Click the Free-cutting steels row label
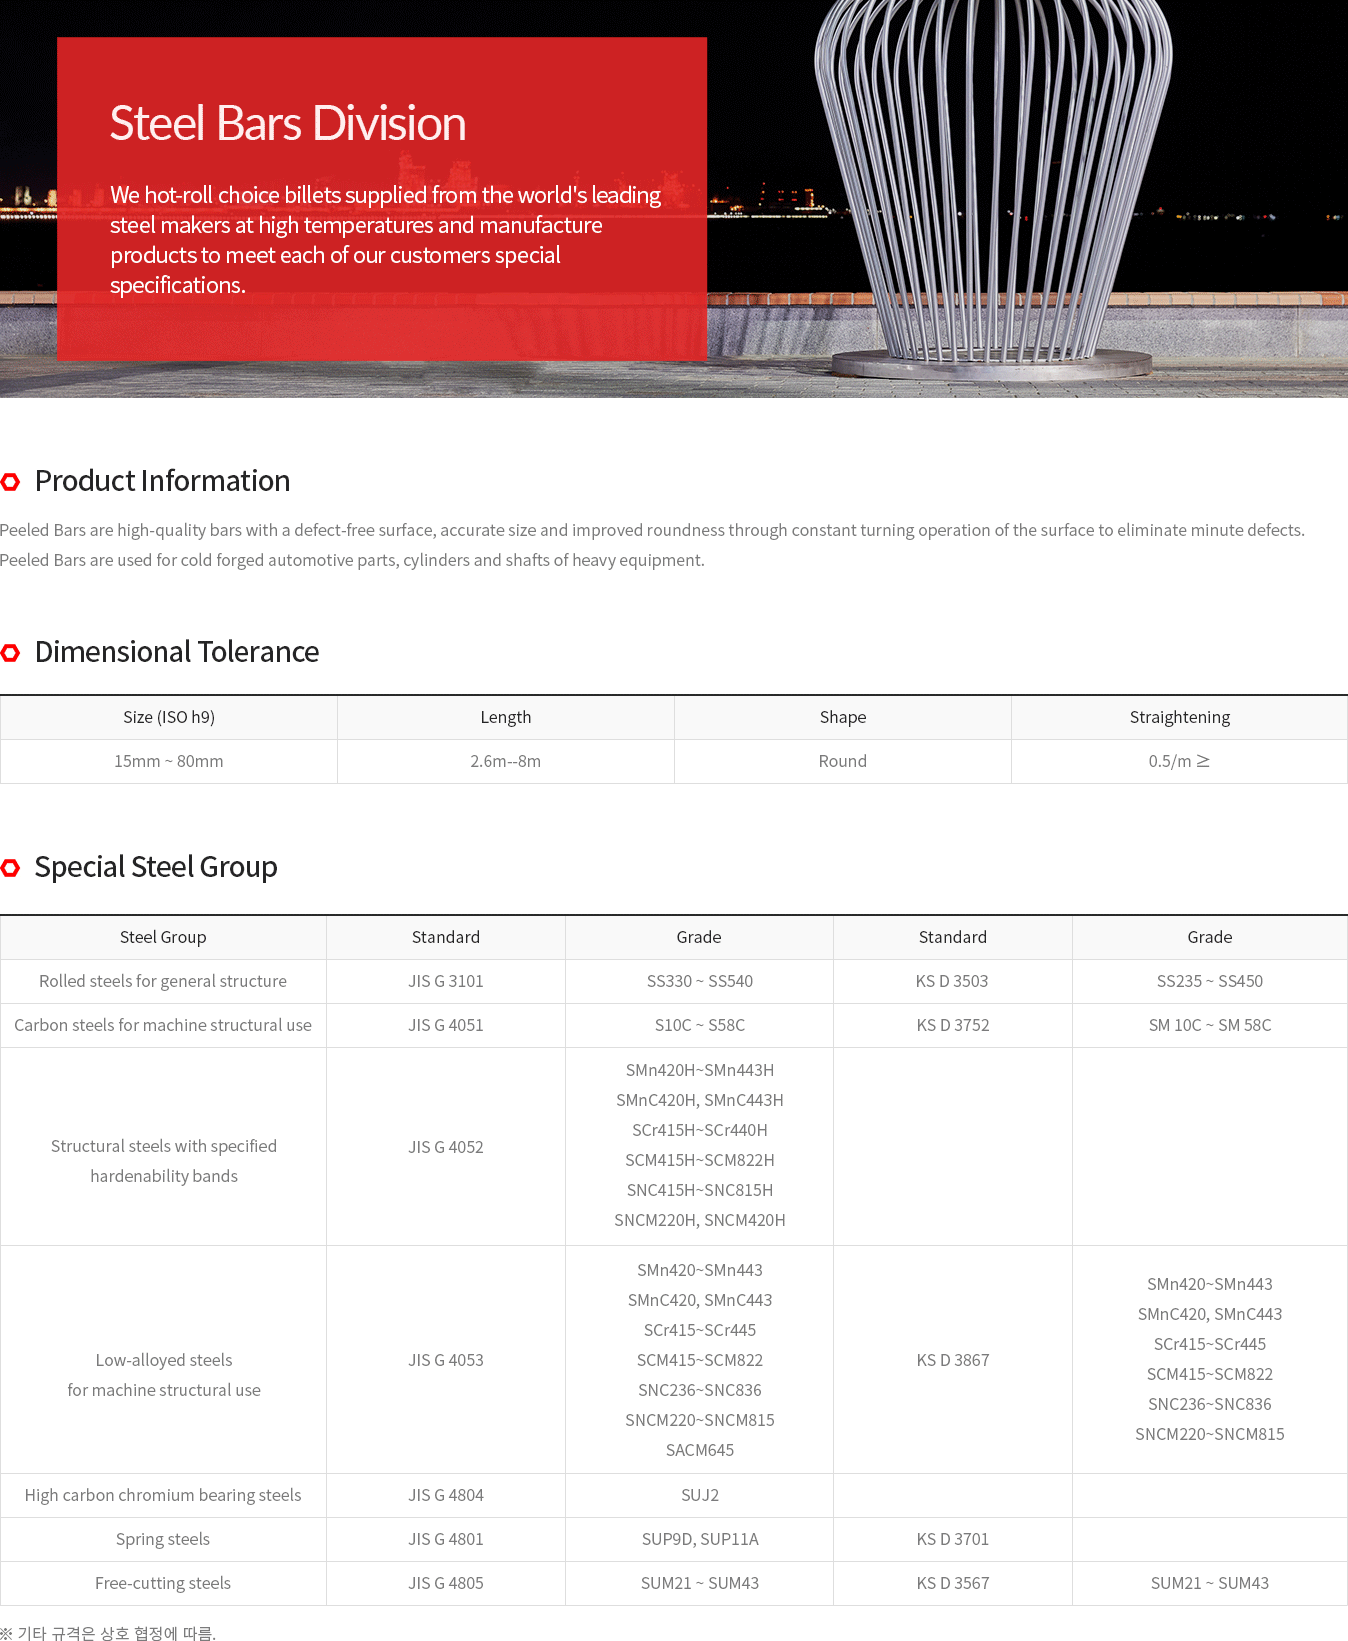Image resolution: width=1348 pixels, height=1641 pixels. coord(163,1583)
